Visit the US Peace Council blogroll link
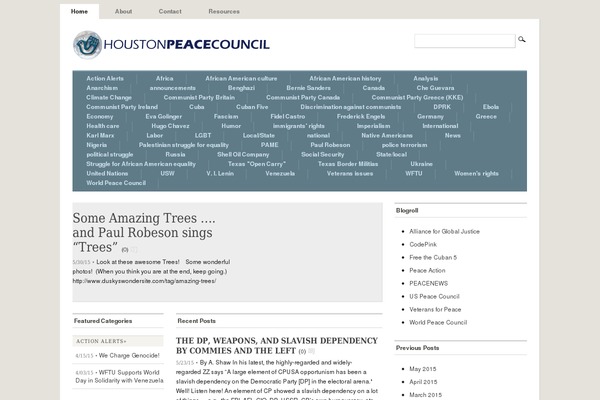The height and width of the screenshot is (400, 600). coord(434,297)
